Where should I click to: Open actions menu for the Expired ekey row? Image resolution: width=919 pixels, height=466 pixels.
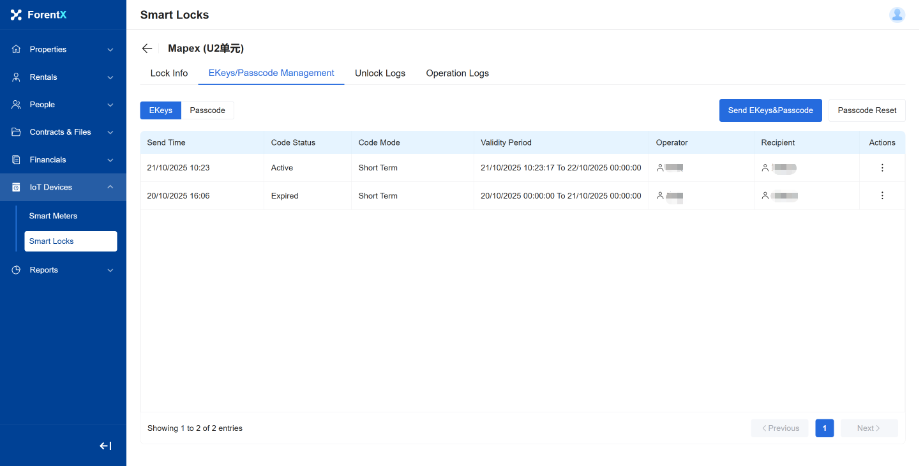tap(881, 196)
